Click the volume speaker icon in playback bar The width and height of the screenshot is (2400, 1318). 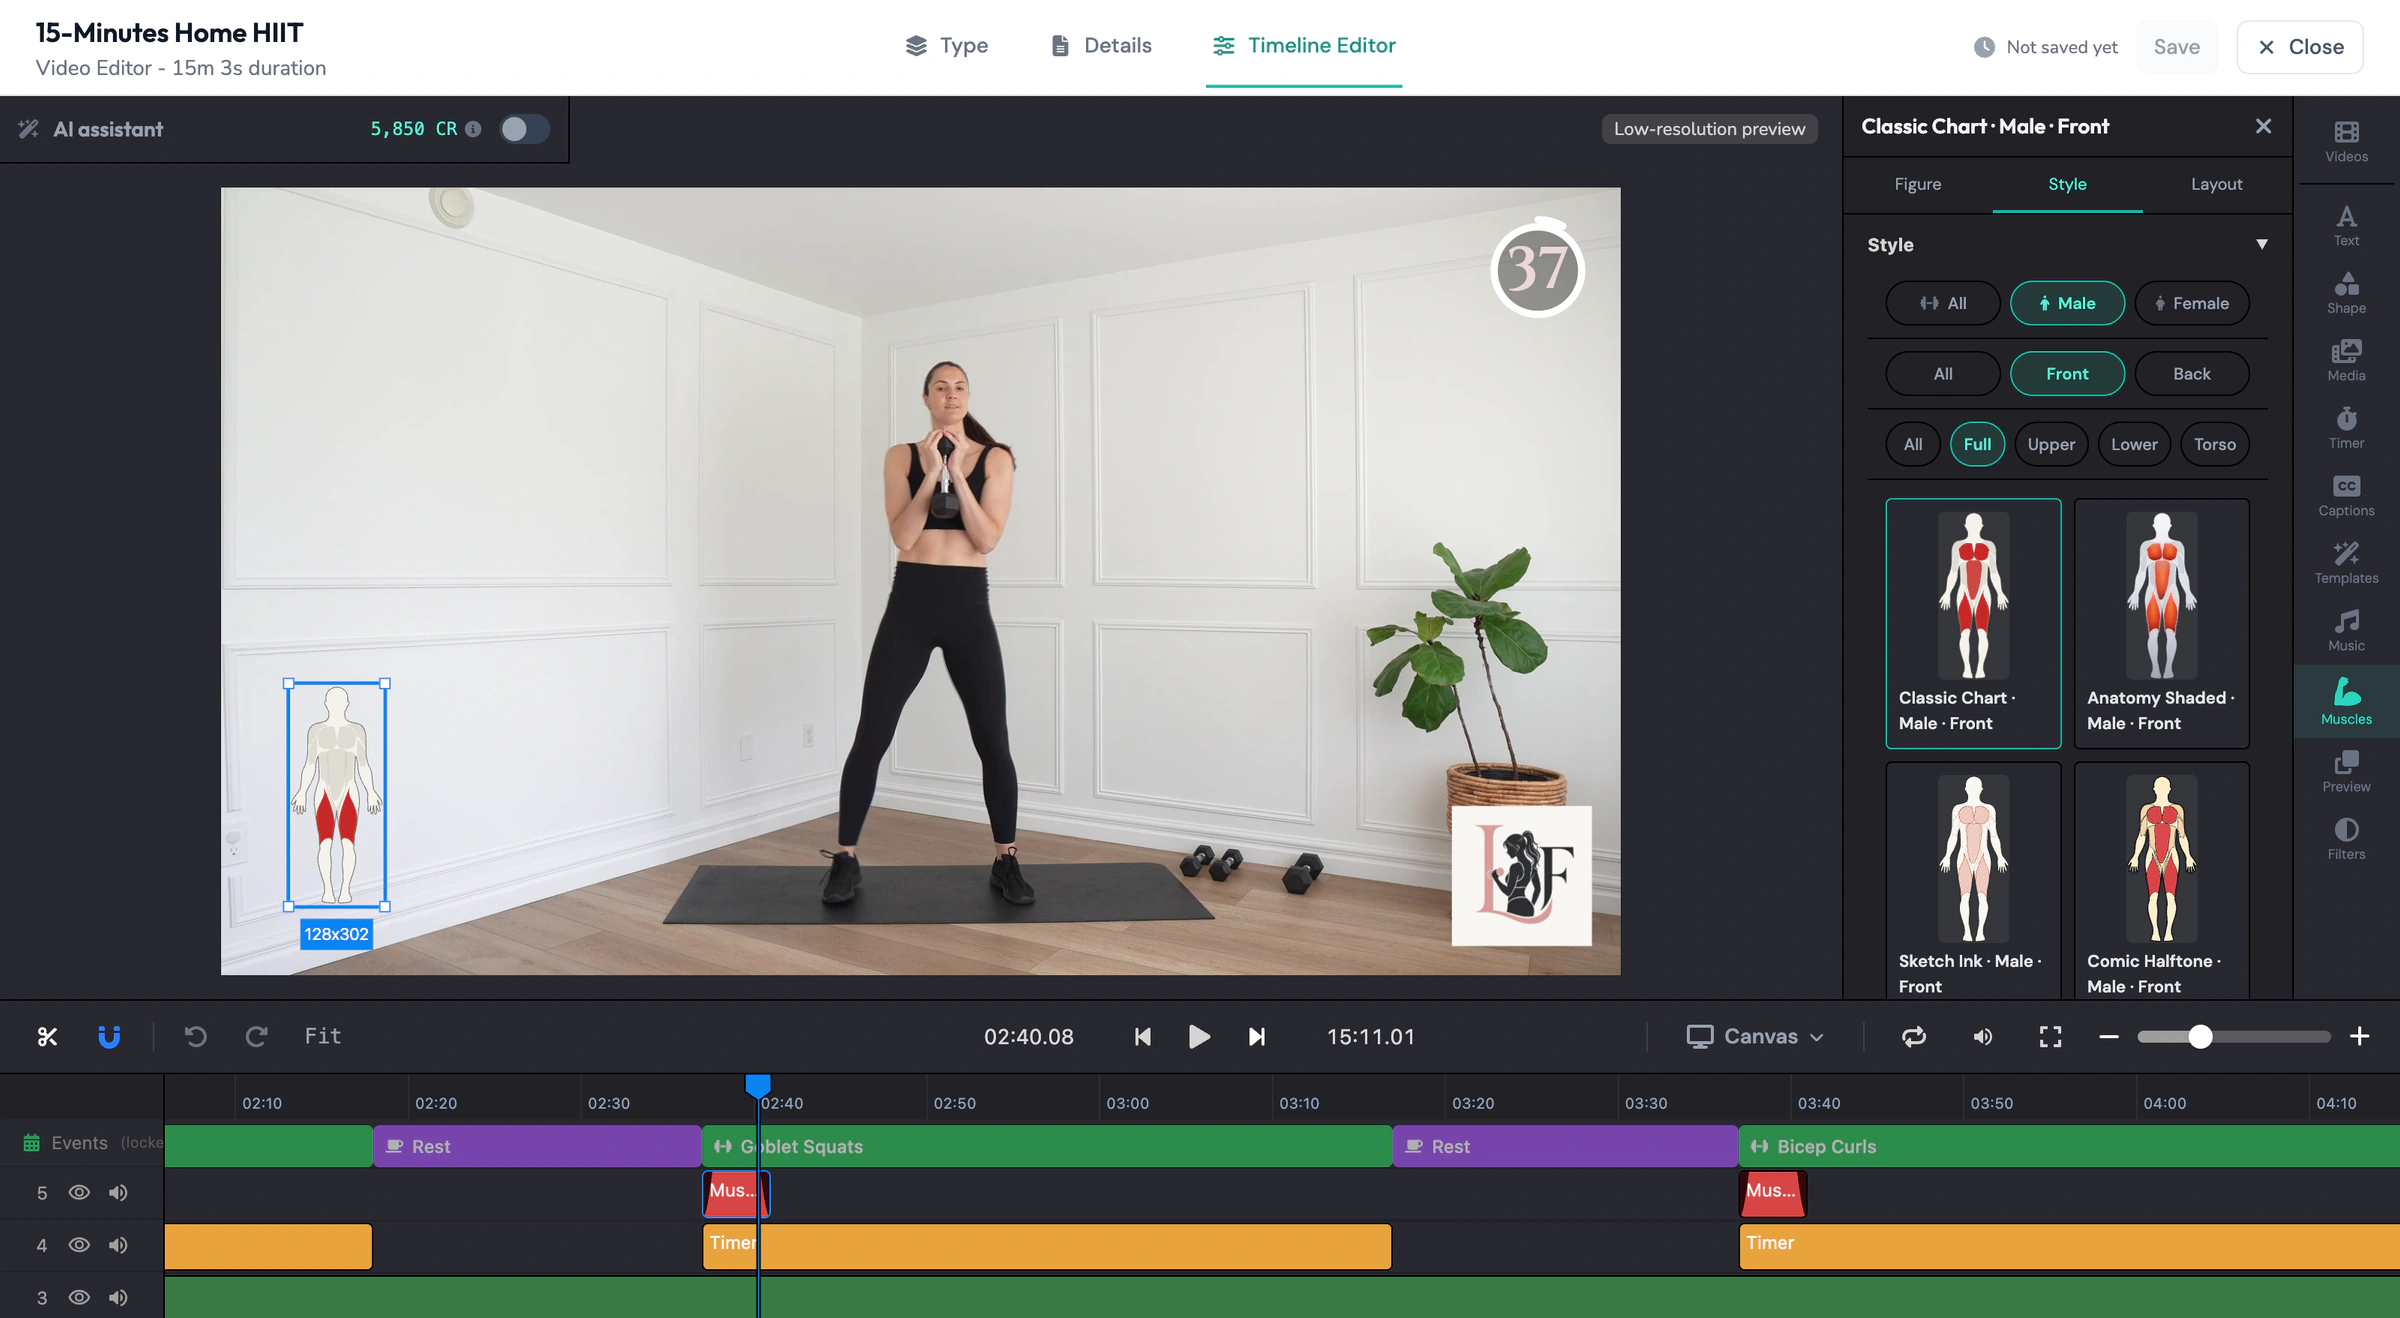coord(1982,1036)
